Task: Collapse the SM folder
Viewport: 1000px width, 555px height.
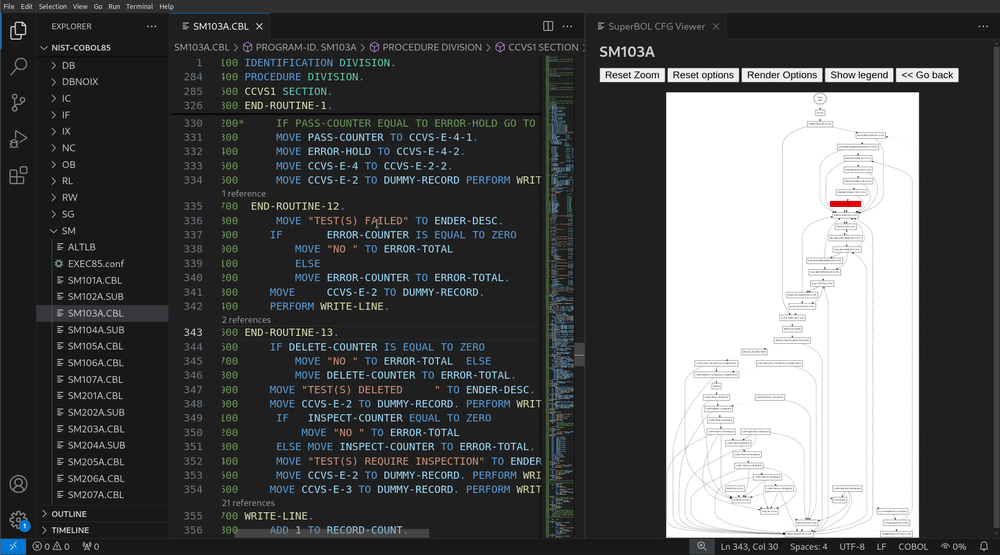Action: [68, 231]
